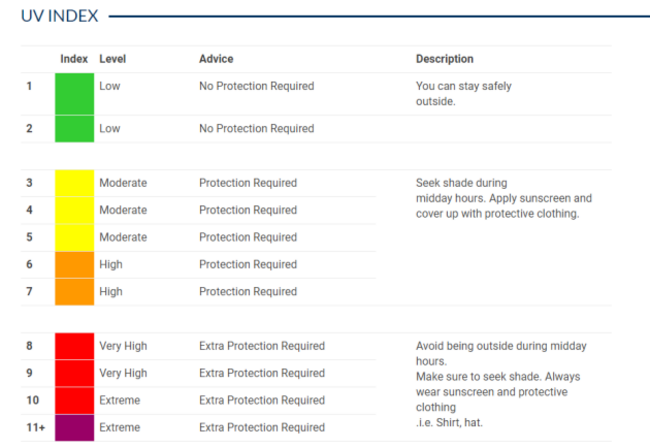Click the orange swatch for index 6

(75, 265)
